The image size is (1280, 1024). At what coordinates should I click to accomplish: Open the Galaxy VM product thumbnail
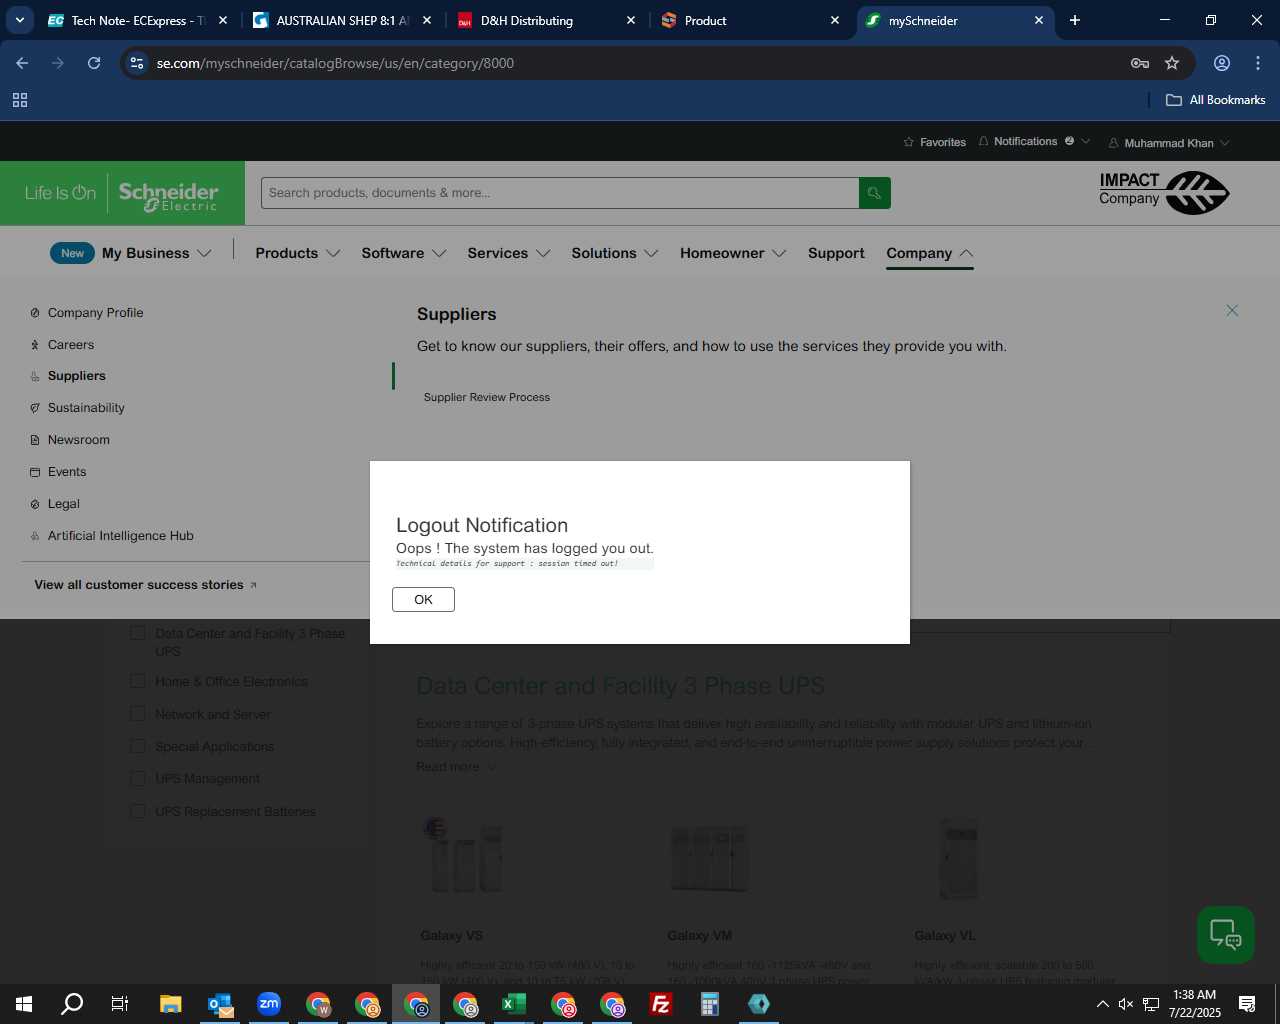(709, 858)
